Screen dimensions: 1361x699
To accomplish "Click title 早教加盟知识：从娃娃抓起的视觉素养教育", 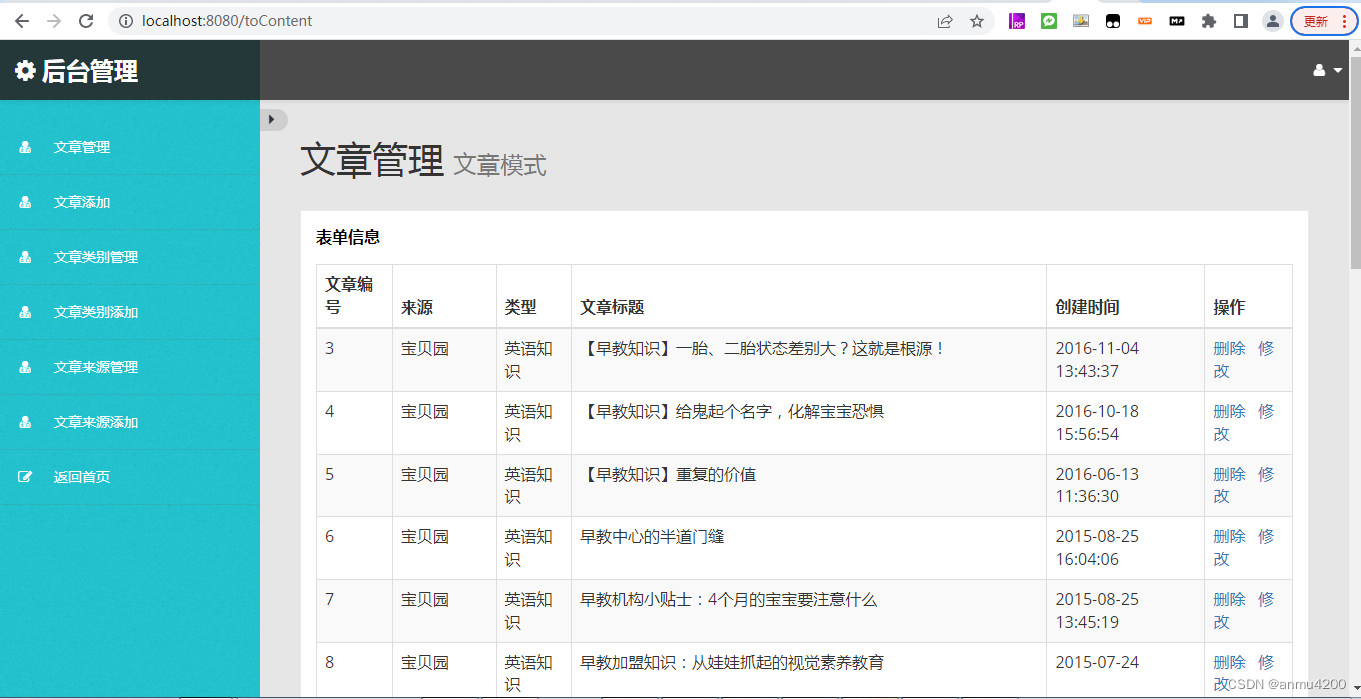I will [732, 662].
